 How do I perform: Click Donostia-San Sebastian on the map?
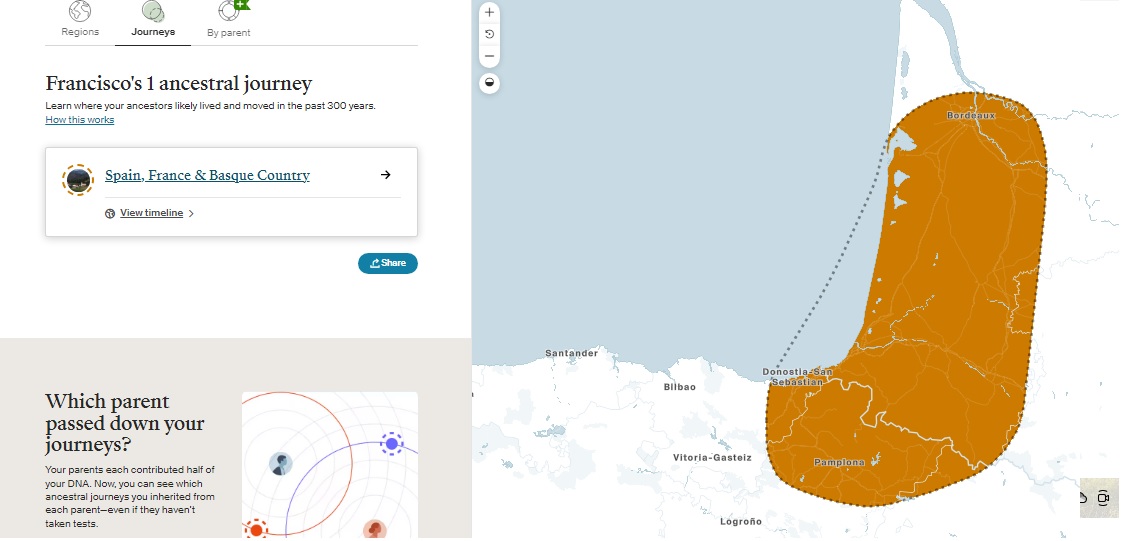797,377
